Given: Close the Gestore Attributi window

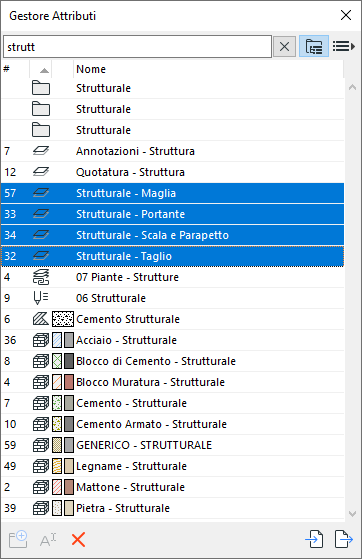Looking at the screenshot, I should coord(346,15).
